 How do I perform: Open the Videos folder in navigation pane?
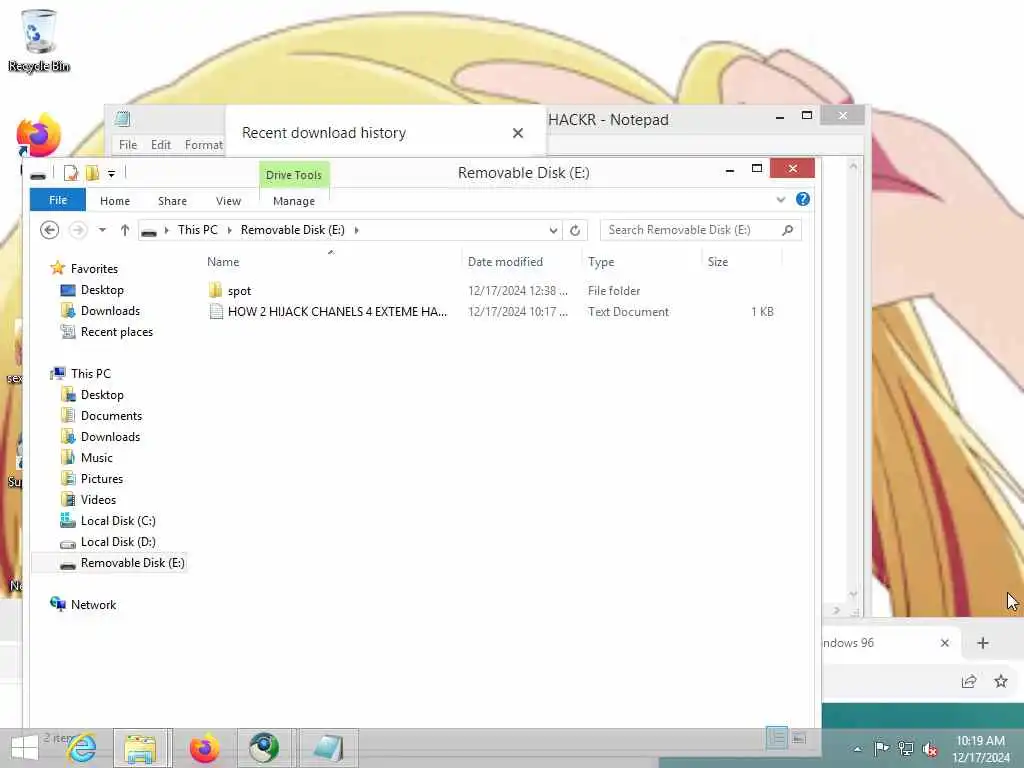[x=98, y=500]
